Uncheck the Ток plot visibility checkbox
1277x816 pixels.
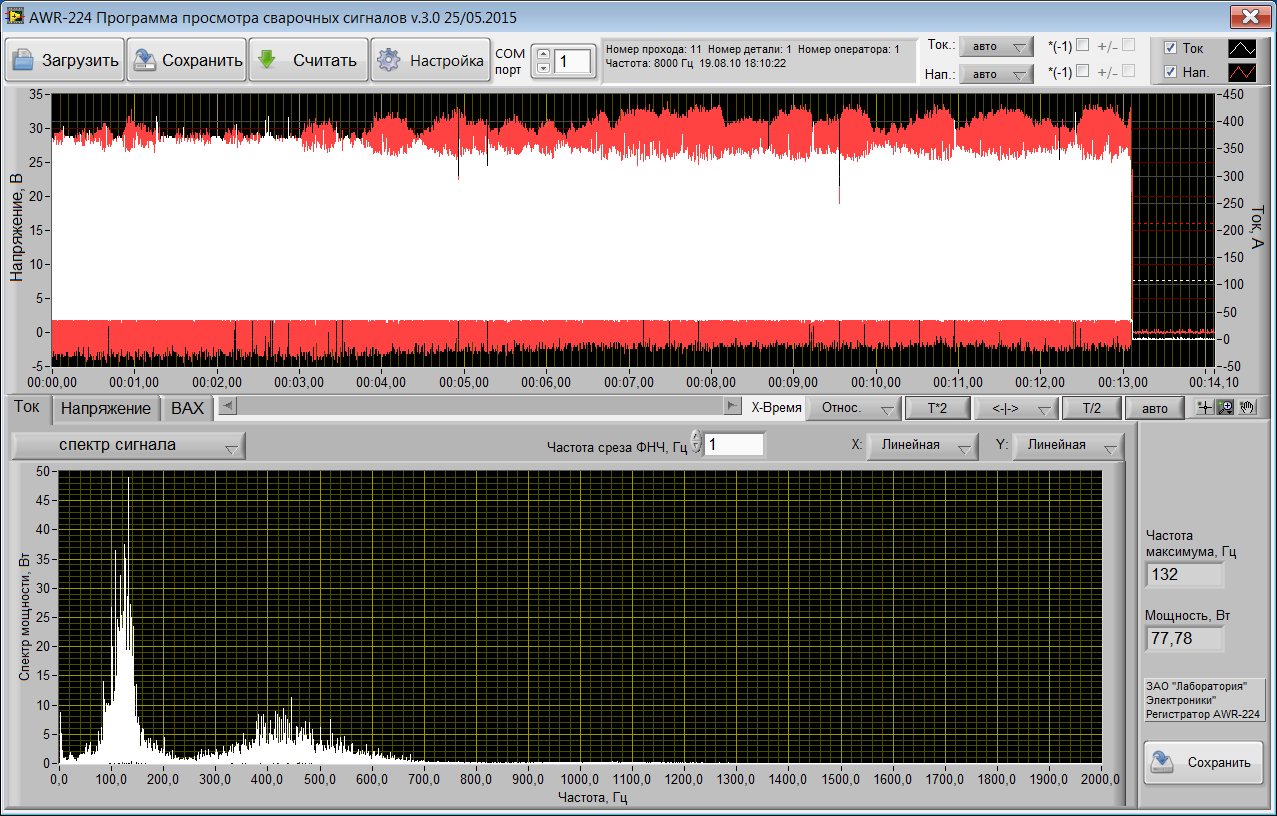pos(1171,47)
